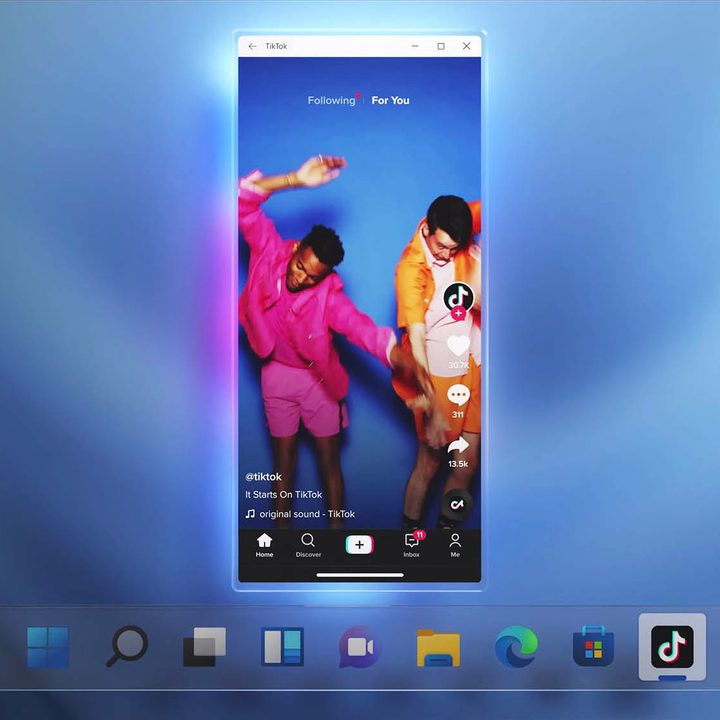This screenshot has width=720, height=720.
Task: Click the TikTok app taskbar icon
Action: coord(672,647)
